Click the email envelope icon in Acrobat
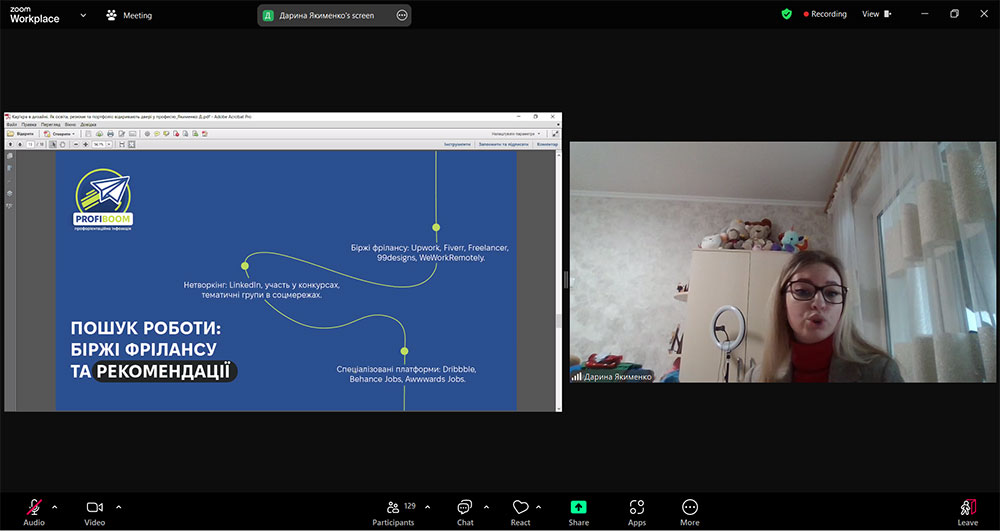1000x531 pixels. click(133, 134)
